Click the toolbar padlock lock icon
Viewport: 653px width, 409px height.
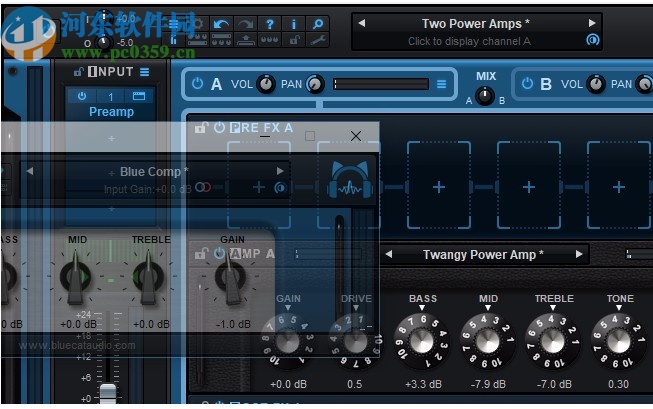[x=294, y=40]
